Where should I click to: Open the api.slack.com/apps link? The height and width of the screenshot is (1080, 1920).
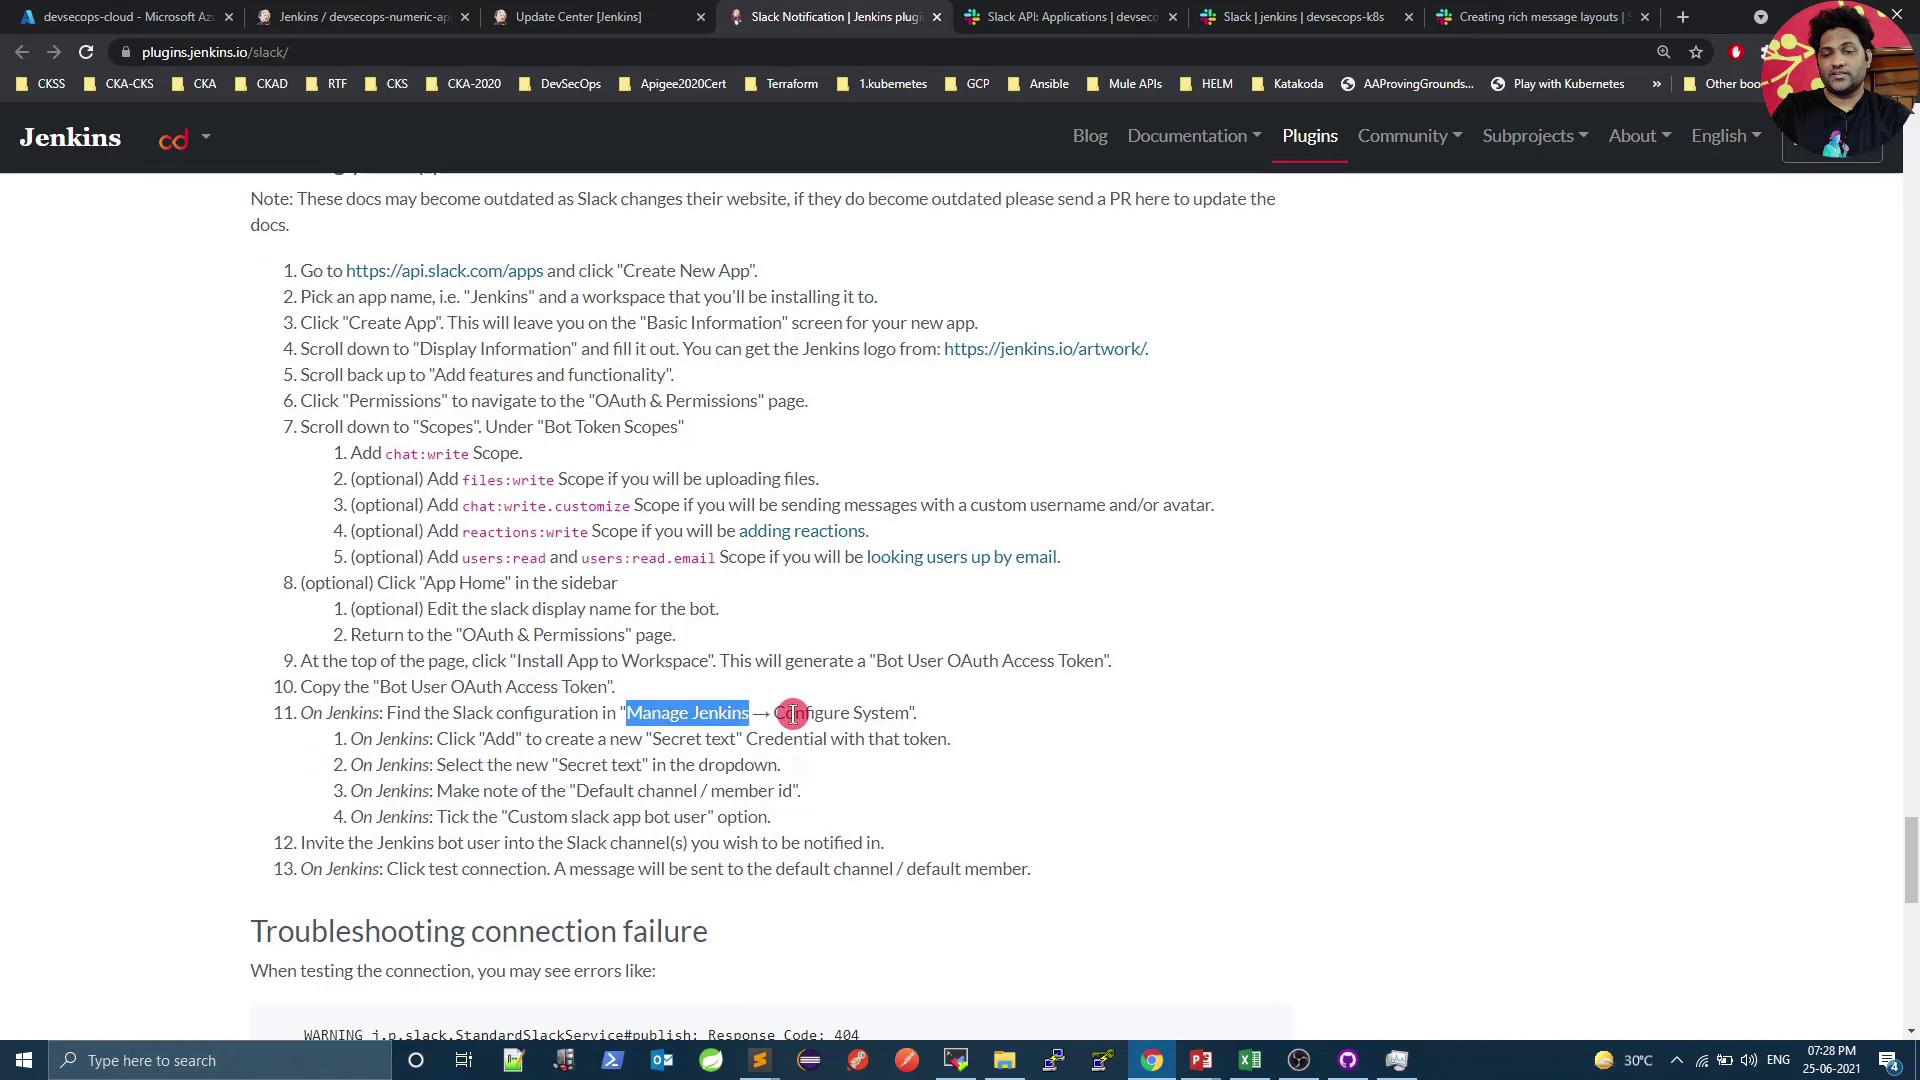[444, 271]
